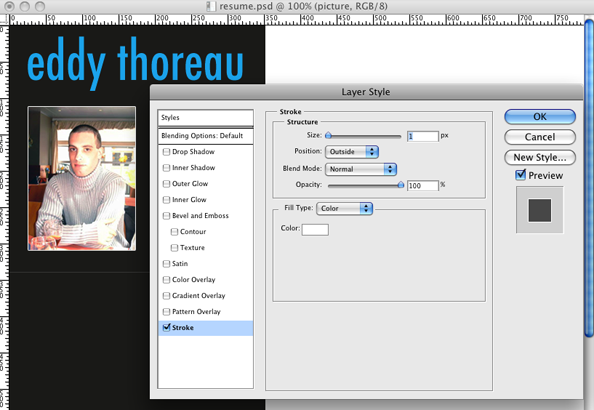Image resolution: width=594 pixels, height=410 pixels.
Task: Click the zoom button of resume.psd window
Action: click(x=40, y=6)
